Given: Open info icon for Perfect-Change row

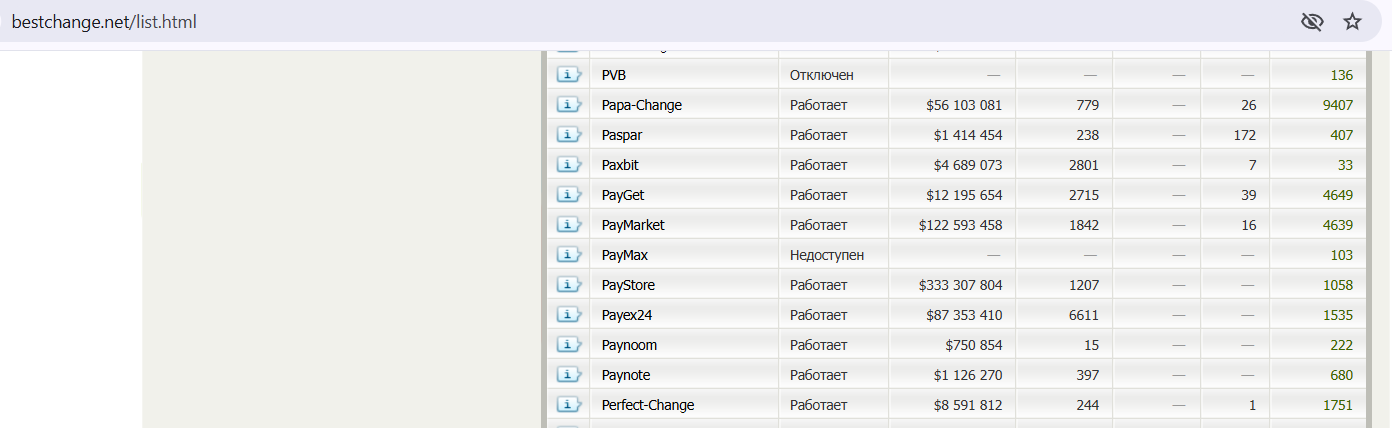Looking at the screenshot, I should (x=569, y=405).
